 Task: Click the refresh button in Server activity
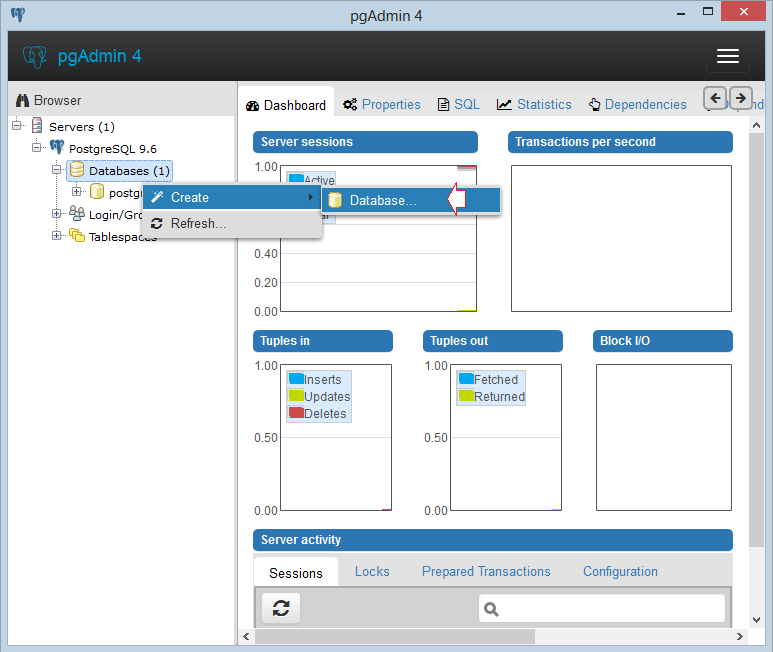281,608
